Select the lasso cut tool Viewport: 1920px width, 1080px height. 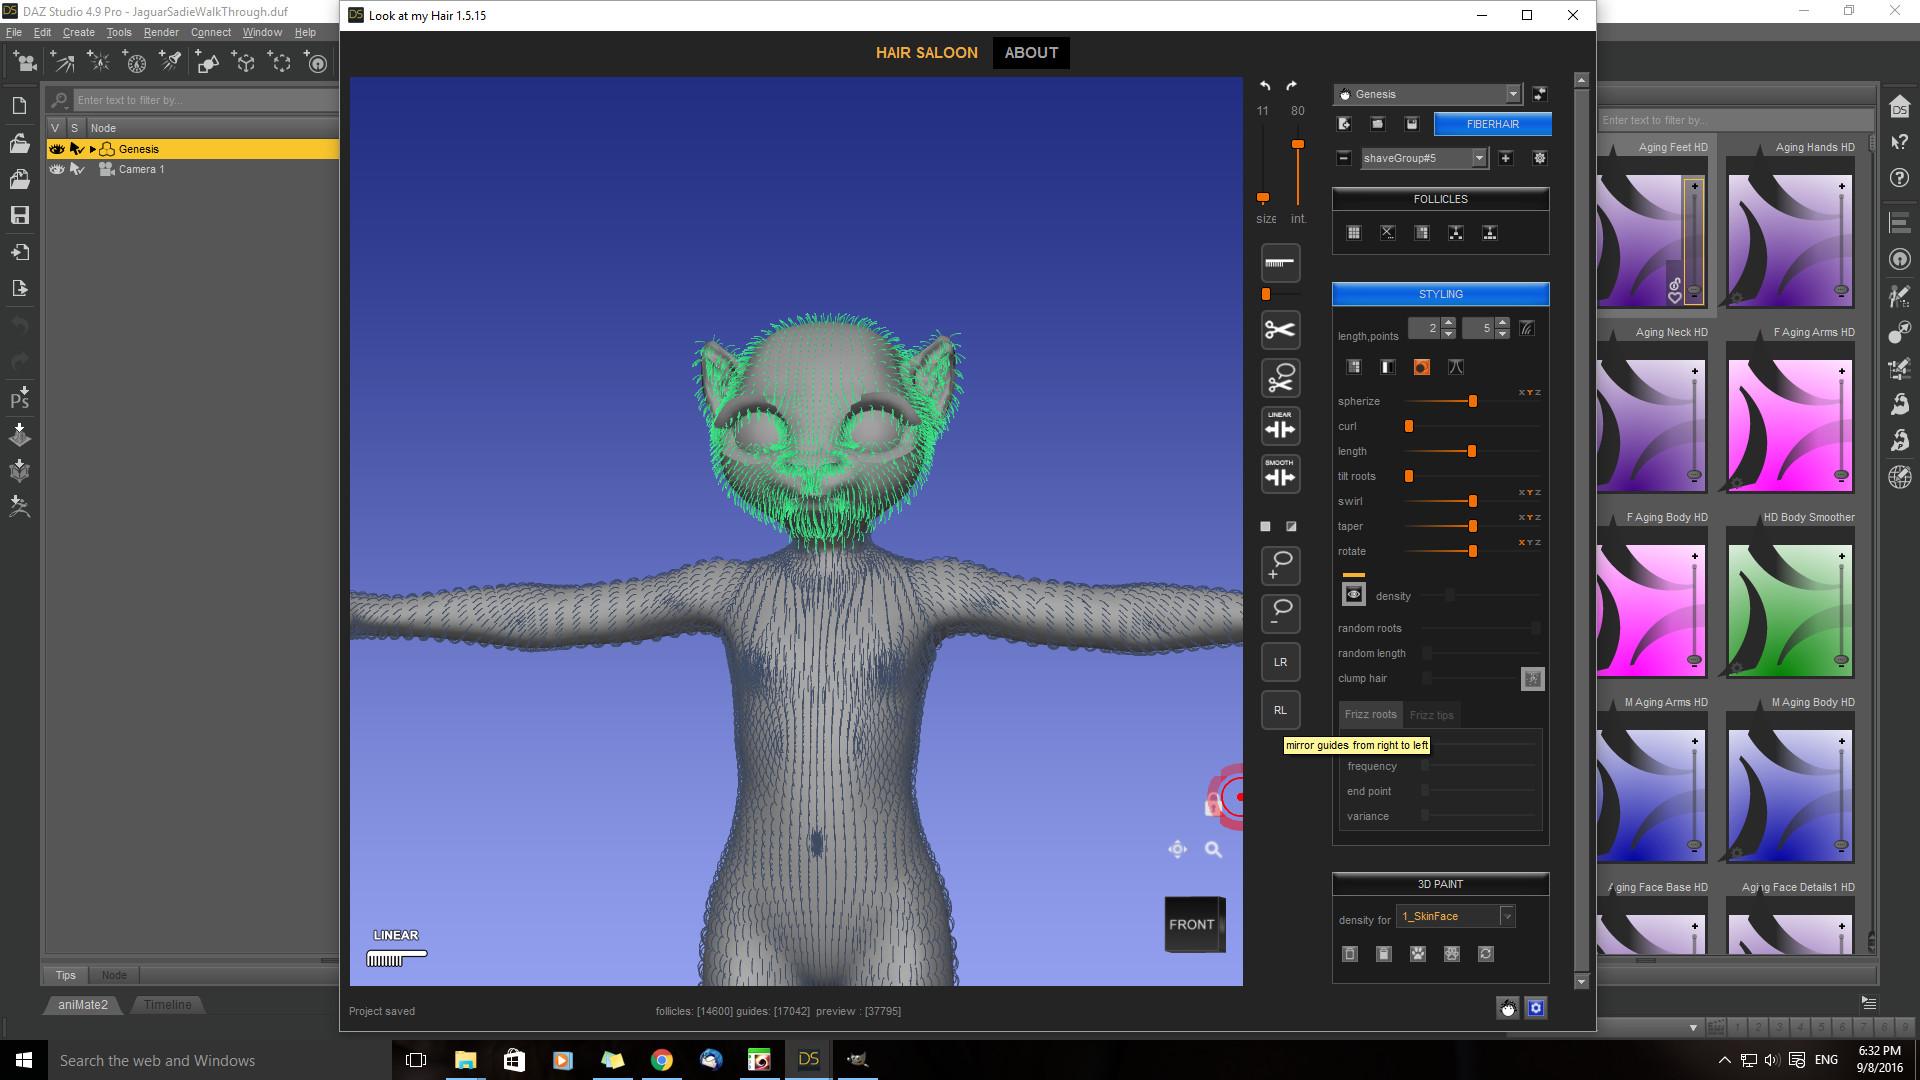(1280, 379)
